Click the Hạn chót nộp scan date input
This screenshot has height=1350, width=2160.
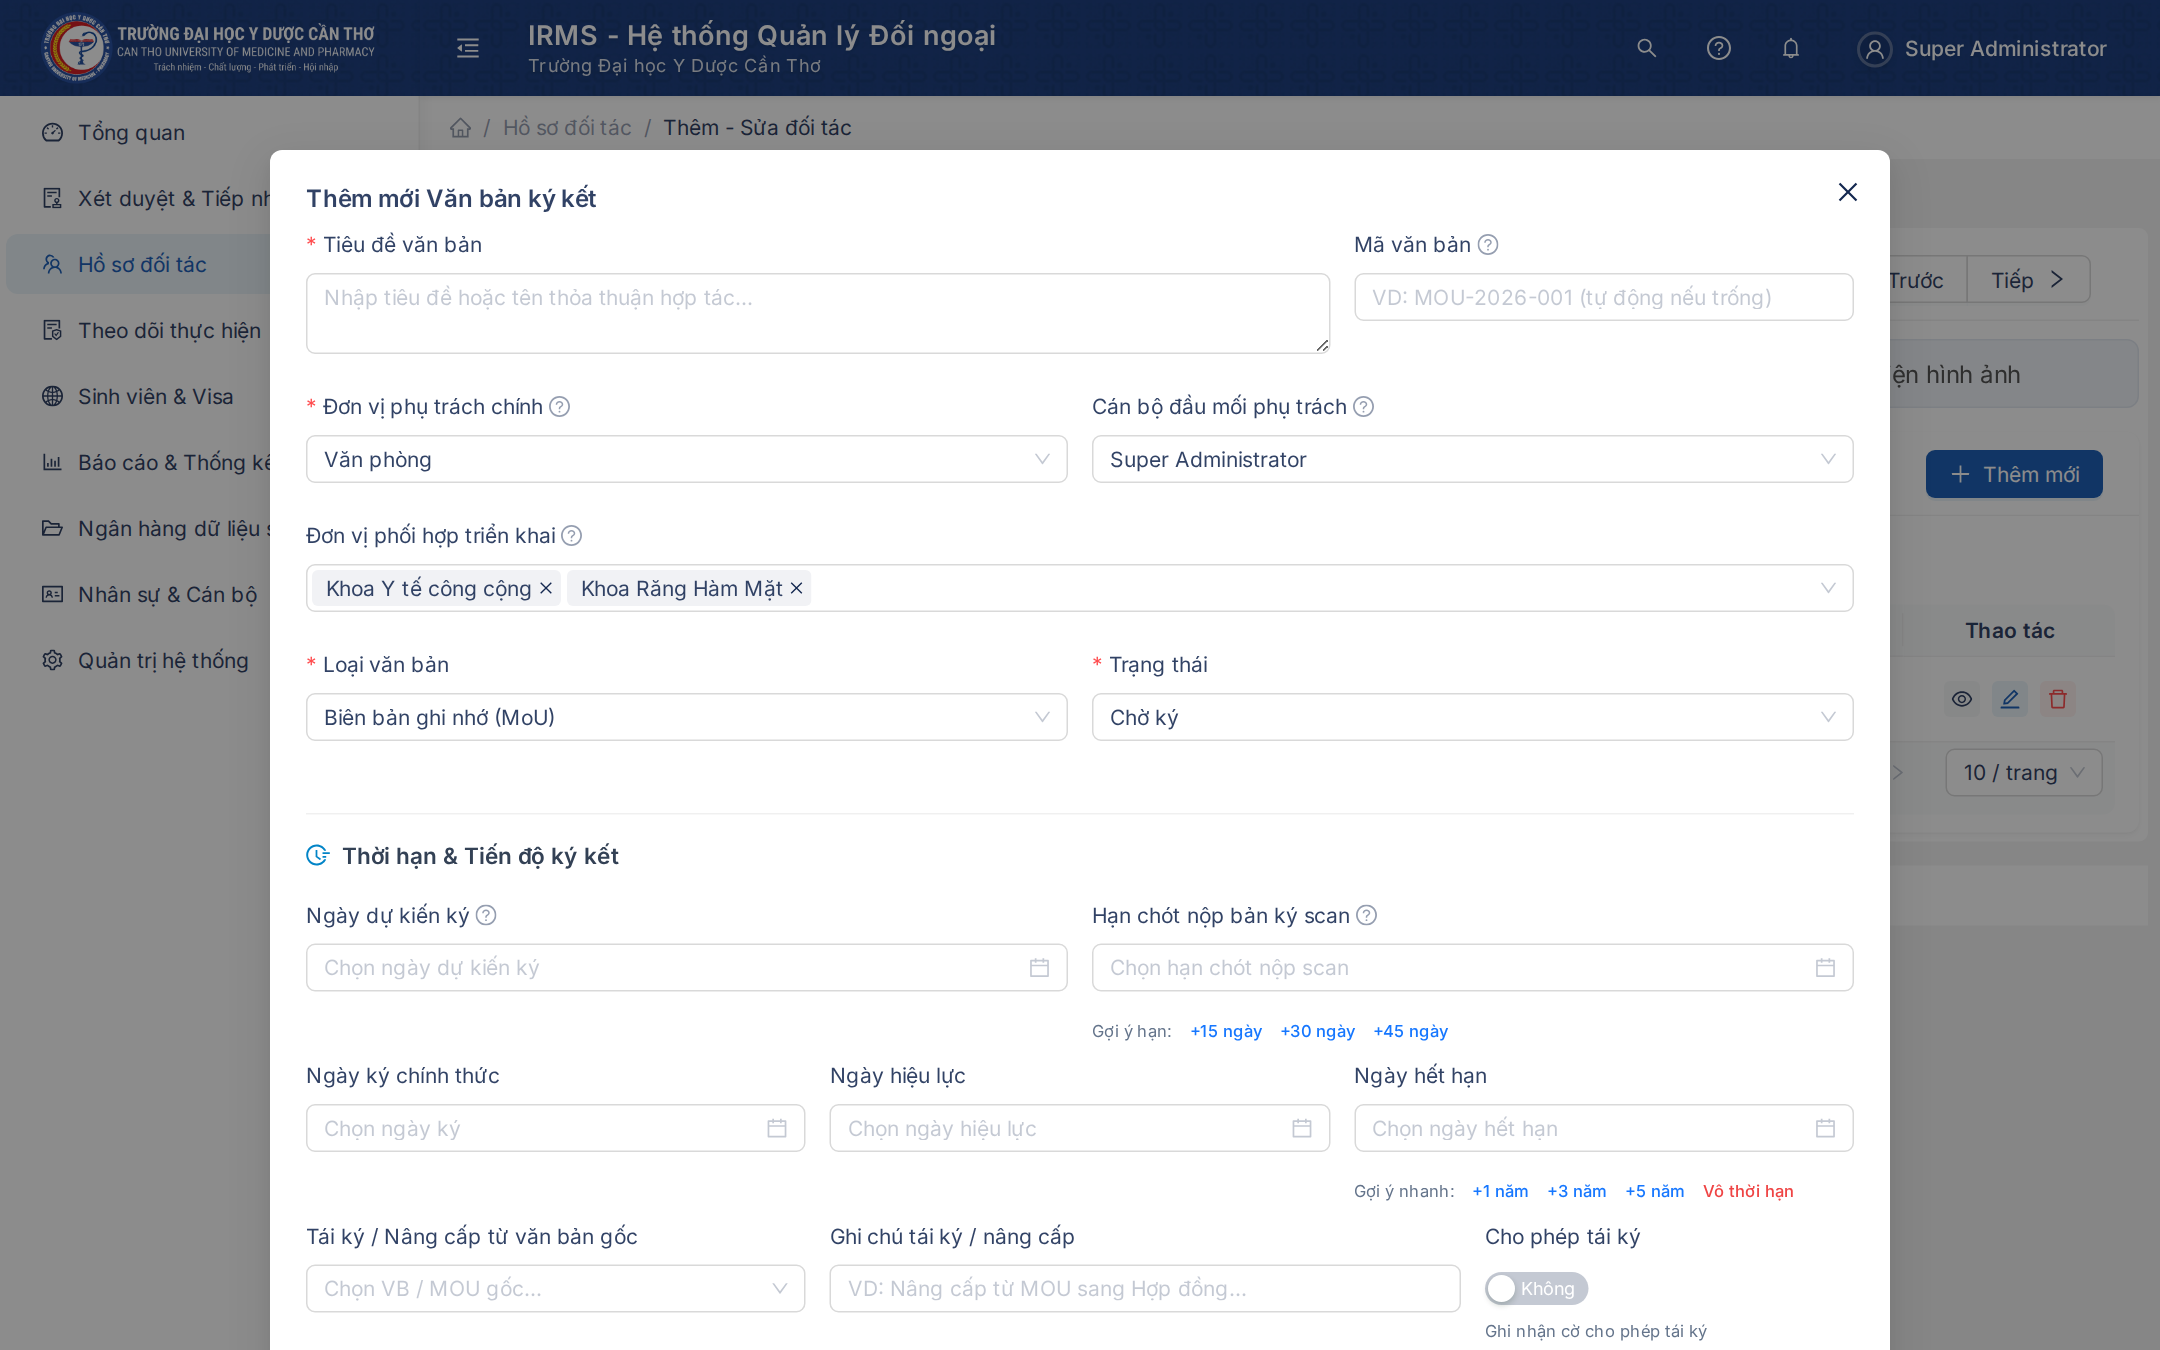tap(1472, 968)
